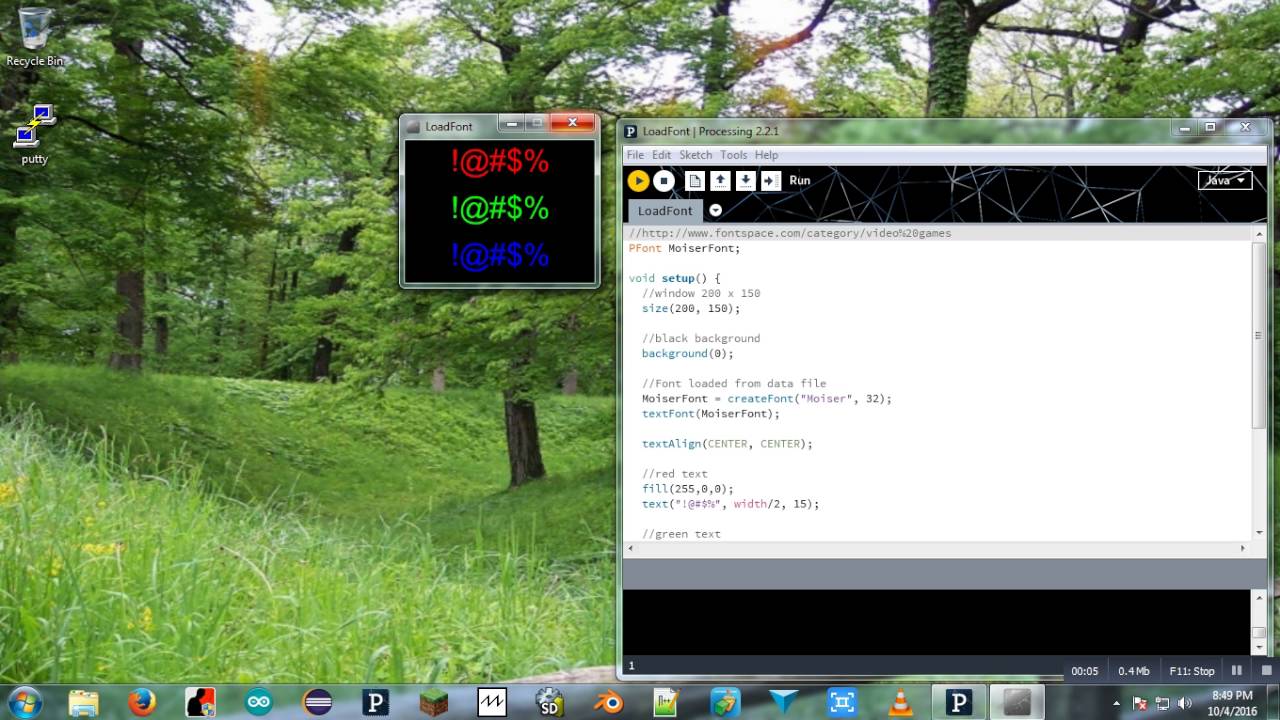Image resolution: width=1280 pixels, height=720 pixels.
Task: Click the '//Font loaded from data file' comment
Action: pos(734,383)
